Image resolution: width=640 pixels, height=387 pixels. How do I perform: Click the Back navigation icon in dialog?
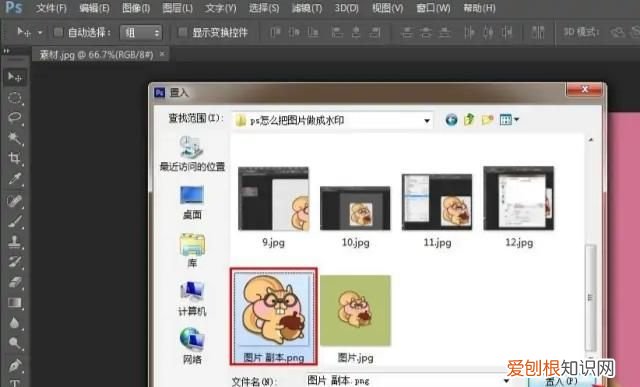click(x=451, y=120)
